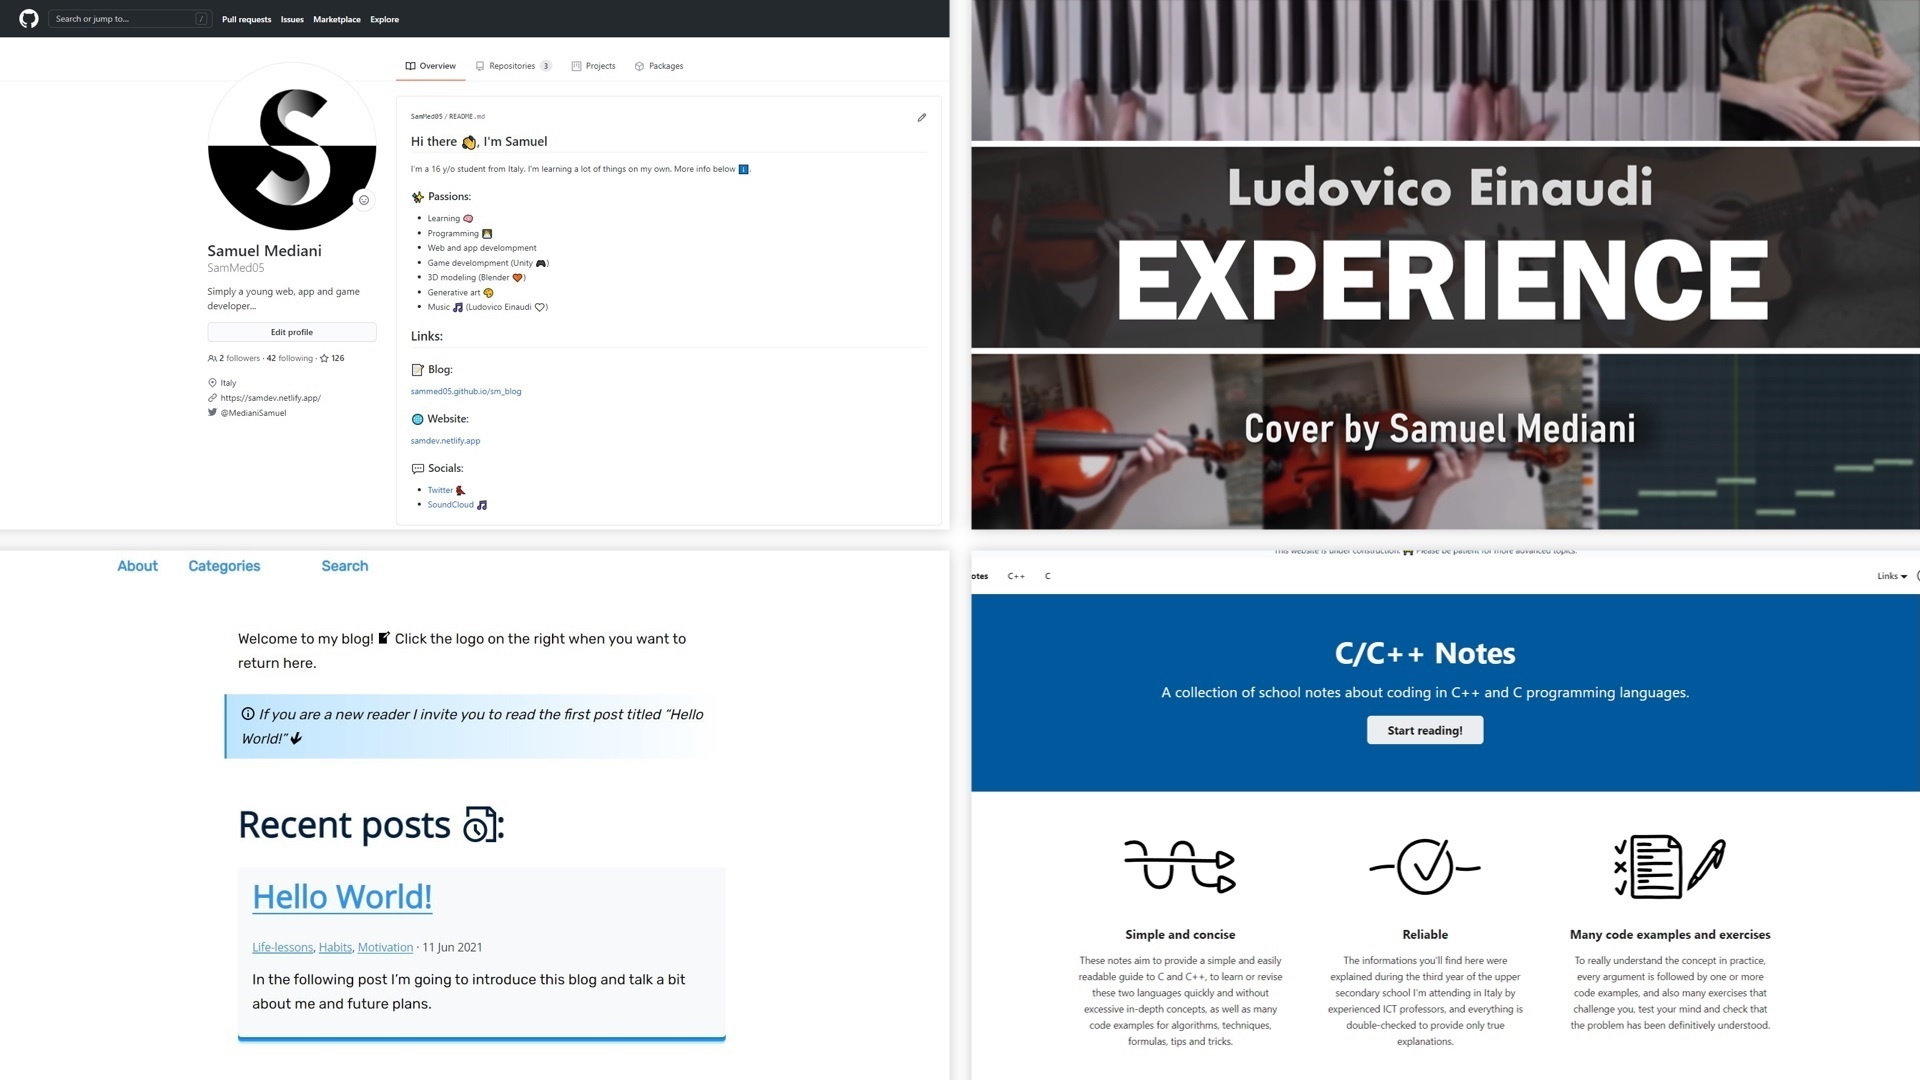Toggle the Categories menu on blog page

[224, 564]
